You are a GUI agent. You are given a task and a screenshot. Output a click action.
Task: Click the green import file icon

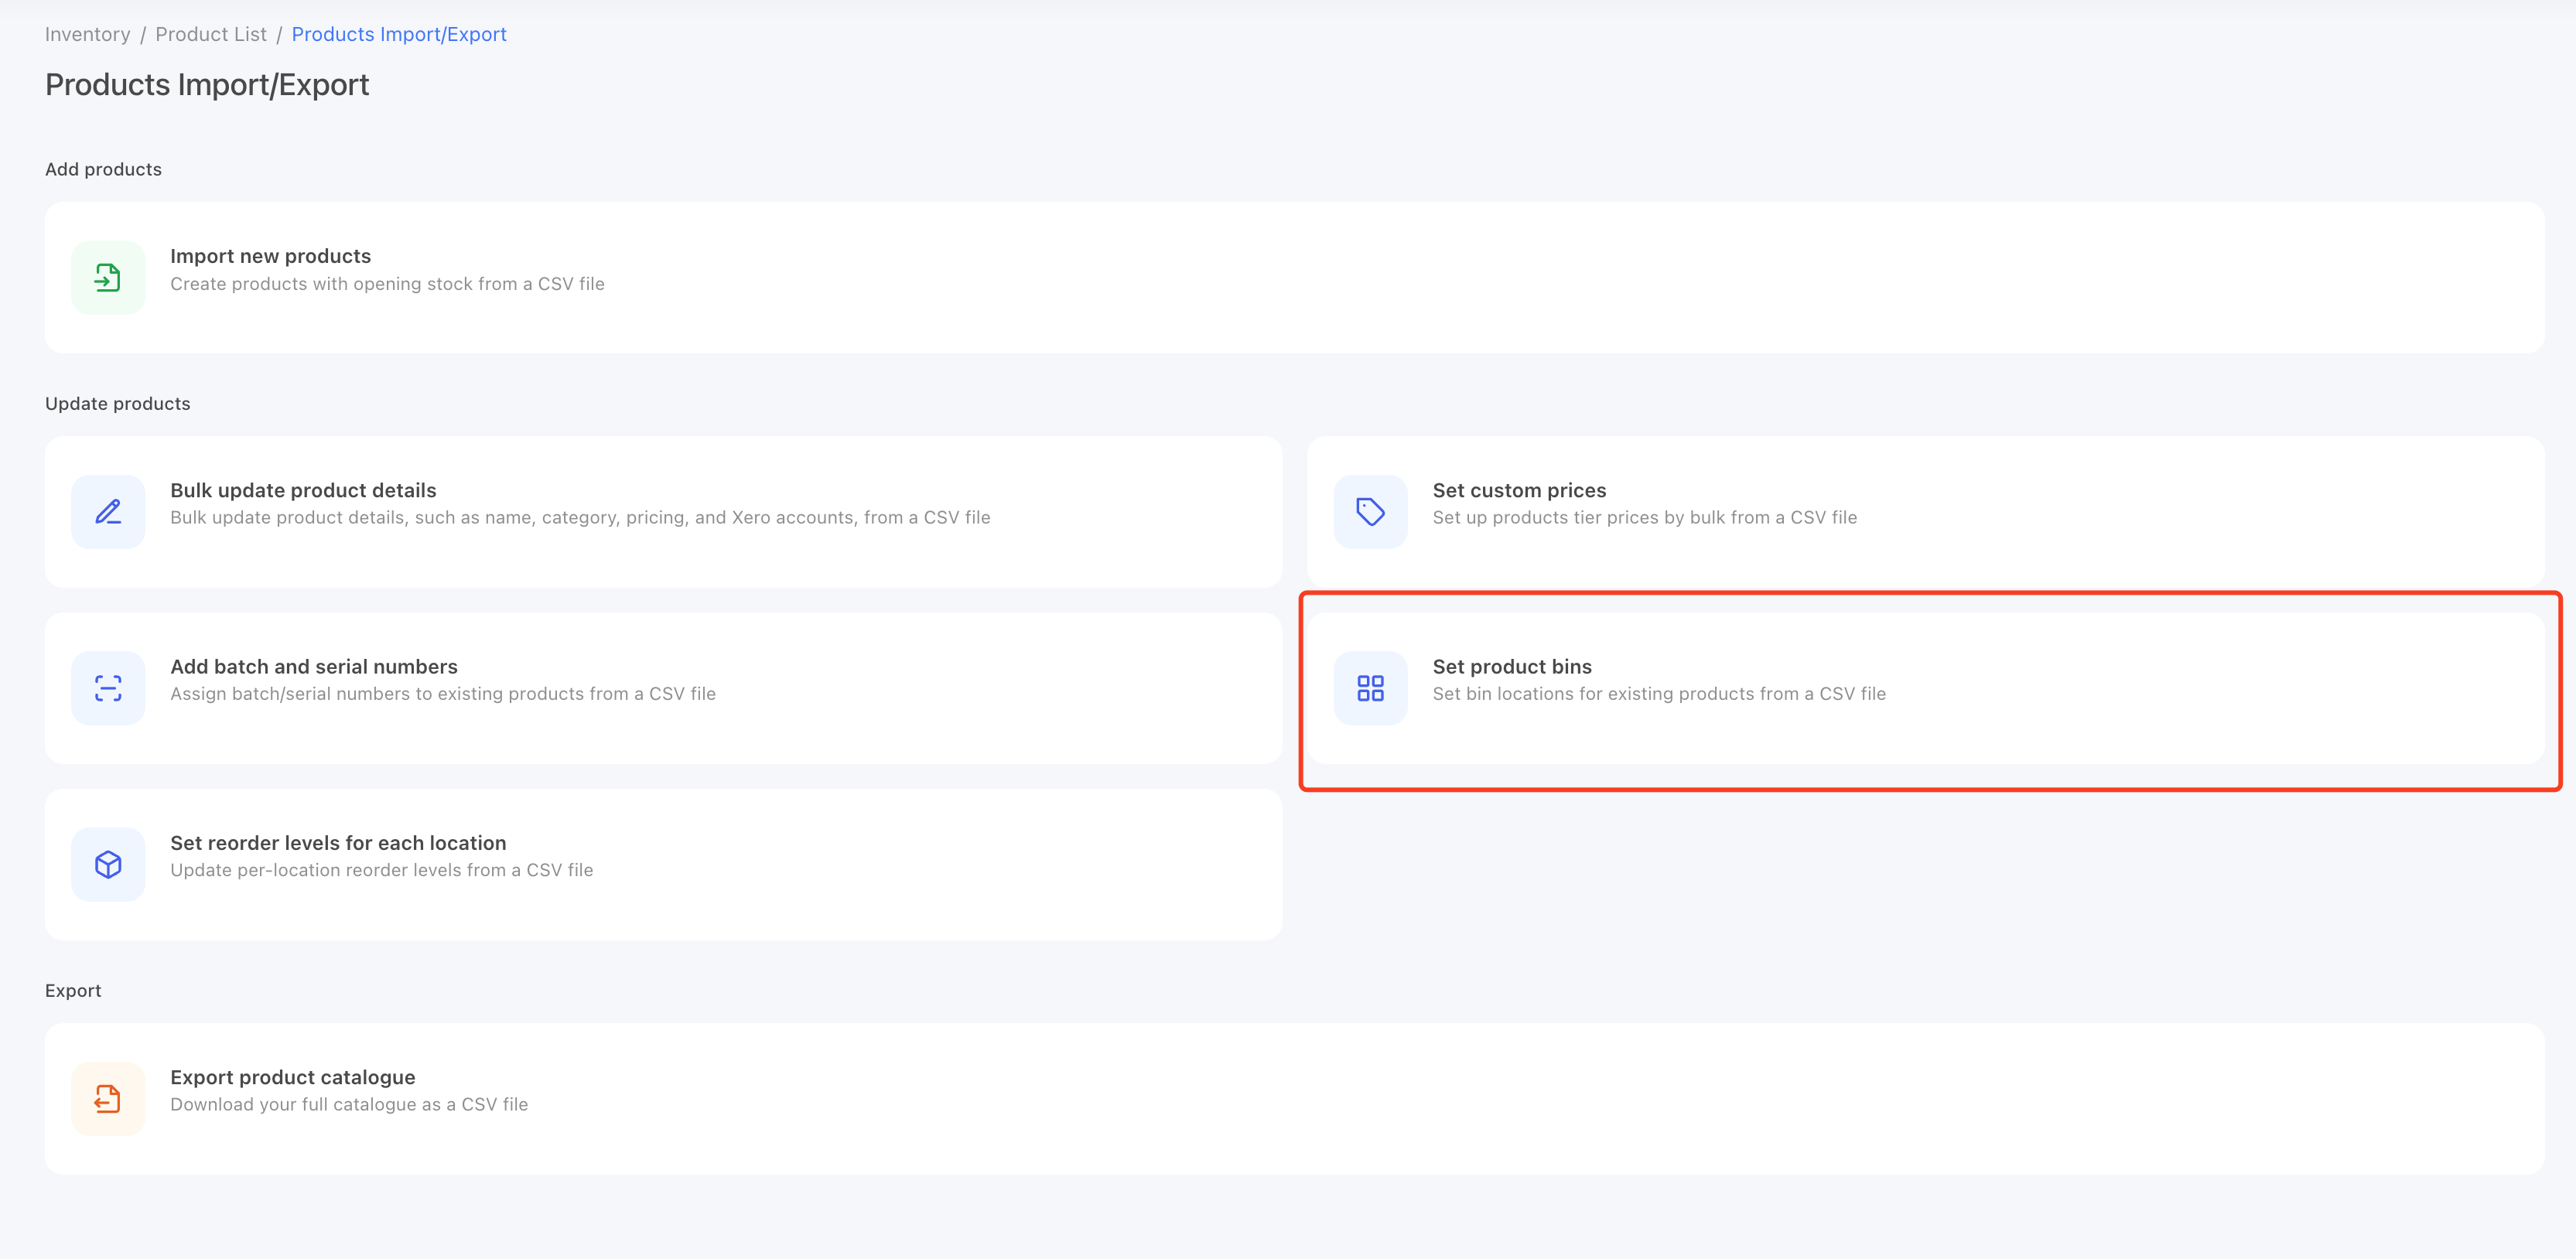108,277
